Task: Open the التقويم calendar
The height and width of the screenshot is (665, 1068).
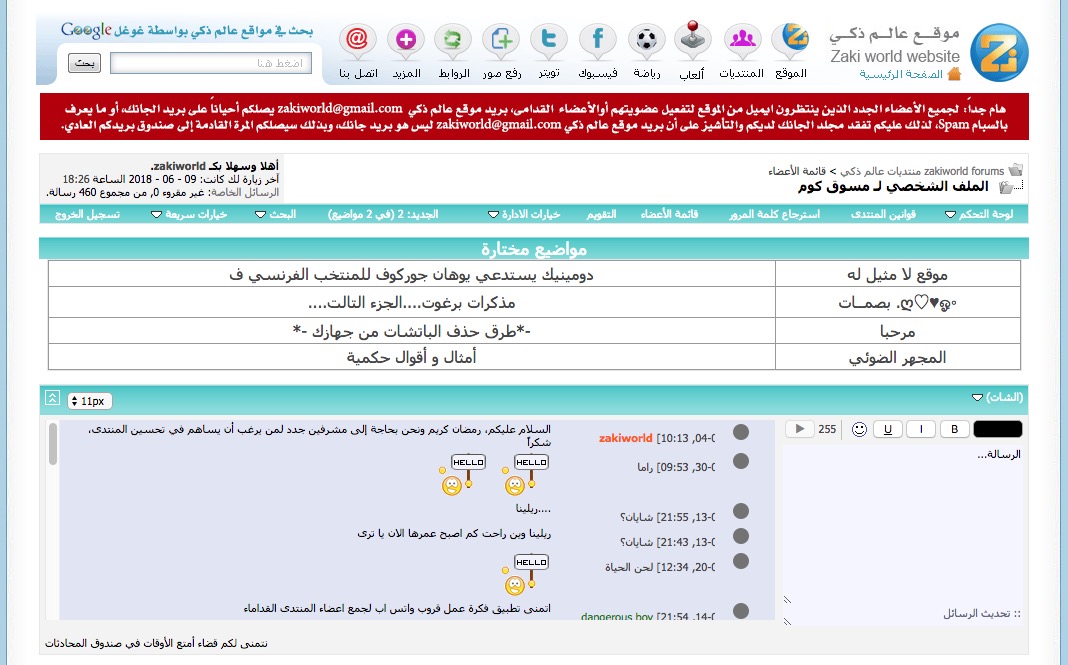Action: point(601,214)
